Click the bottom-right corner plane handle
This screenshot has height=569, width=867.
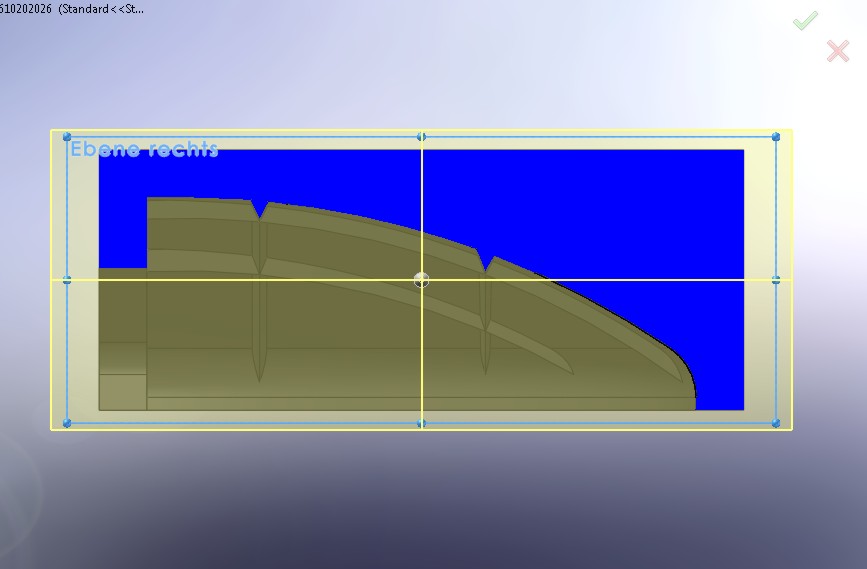coord(776,423)
